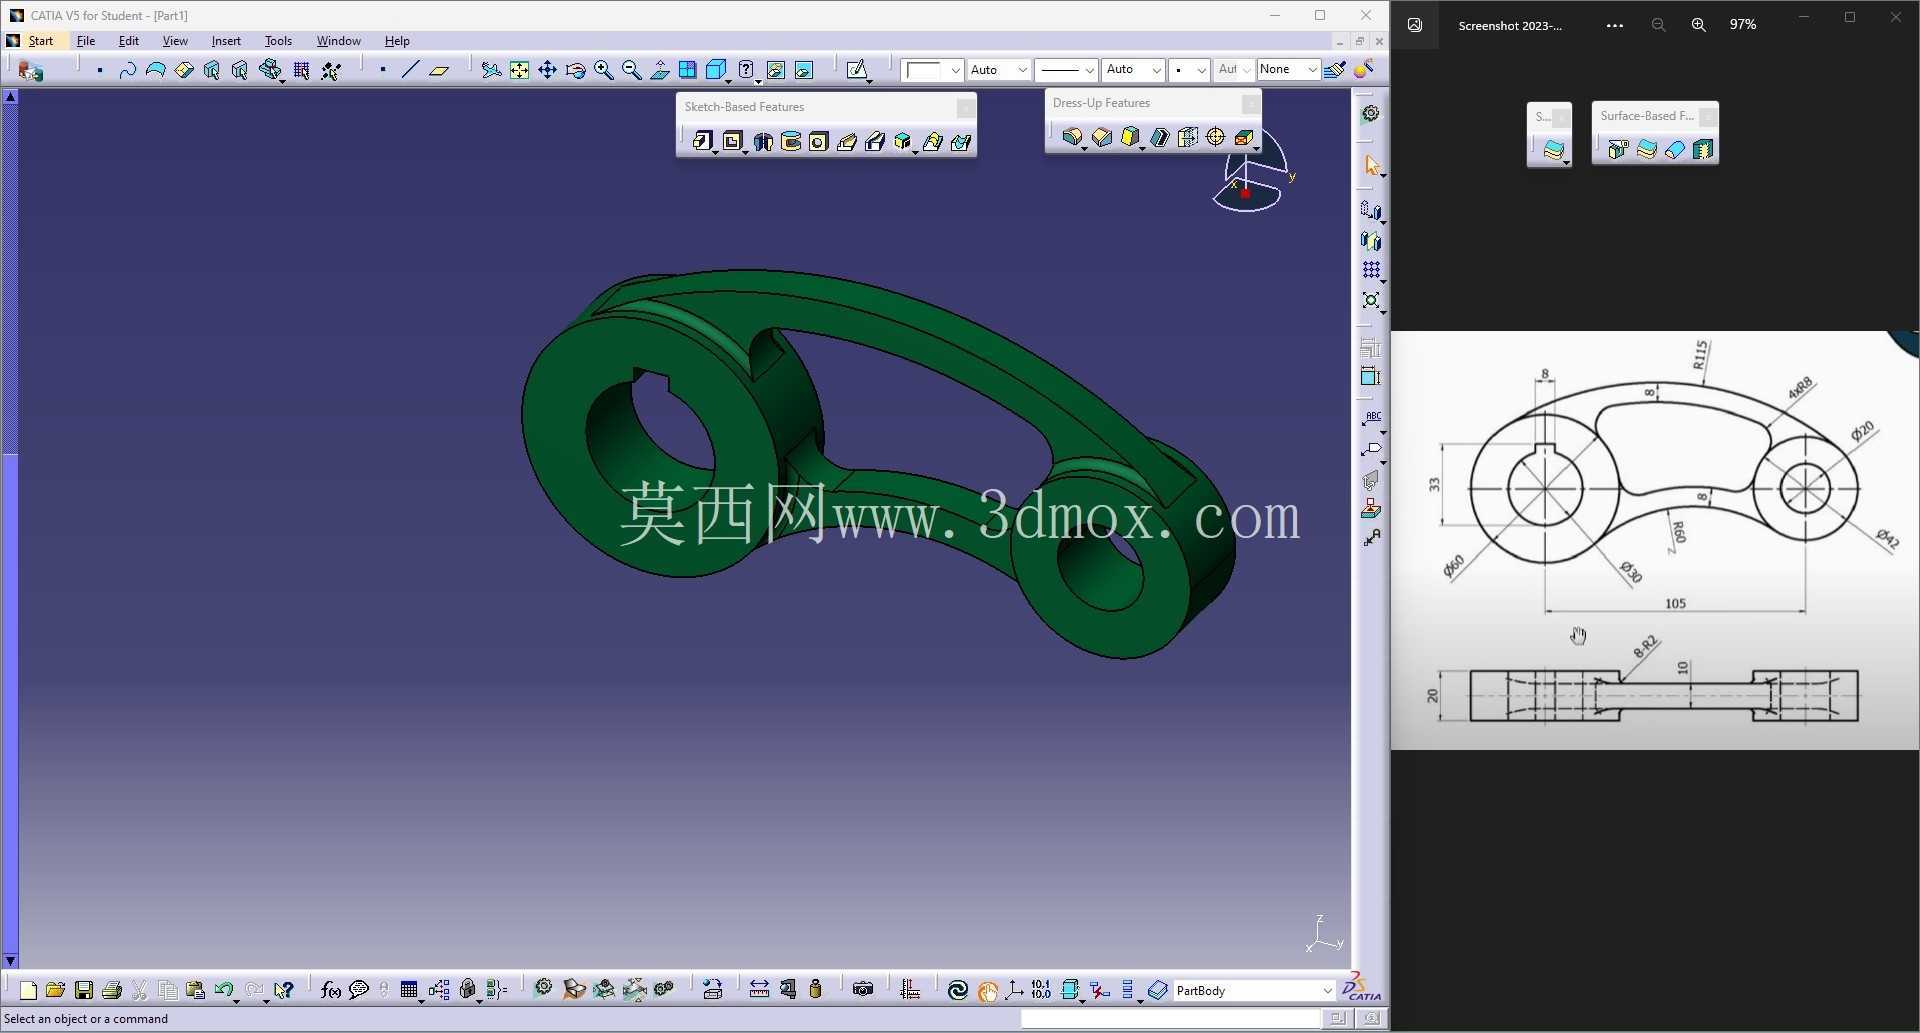Expand the View Mode shading flyout arrow
This screenshot has height=1033, width=1920.
pos(730,81)
